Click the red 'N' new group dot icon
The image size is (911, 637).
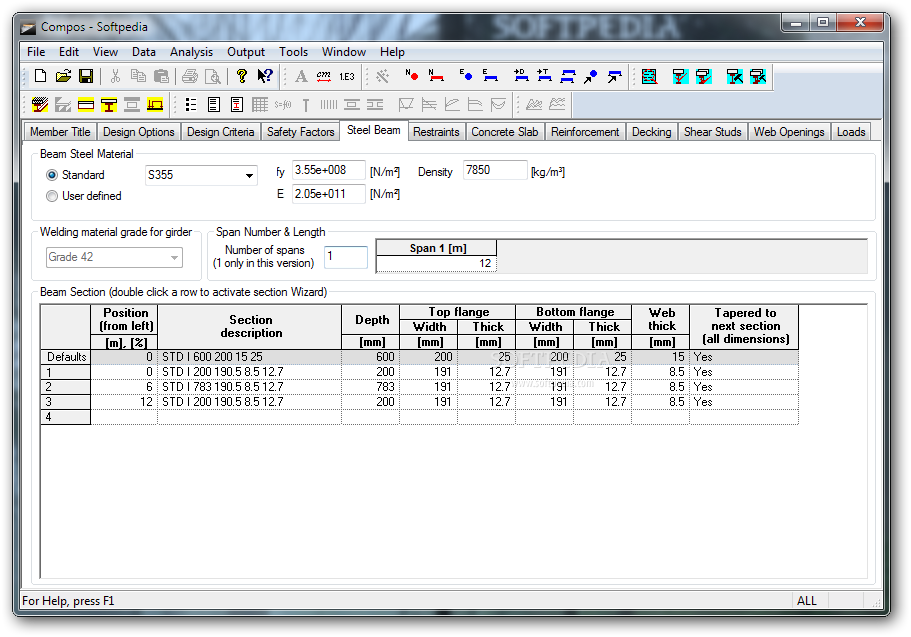(412, 75)
